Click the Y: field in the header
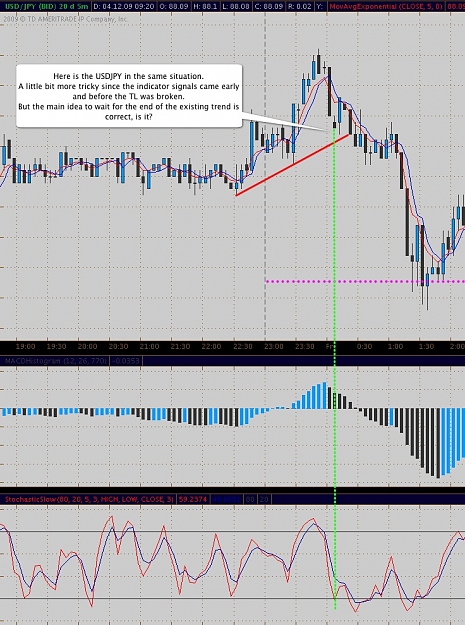Viewport: 465px width, 625px height. point(320,6)
